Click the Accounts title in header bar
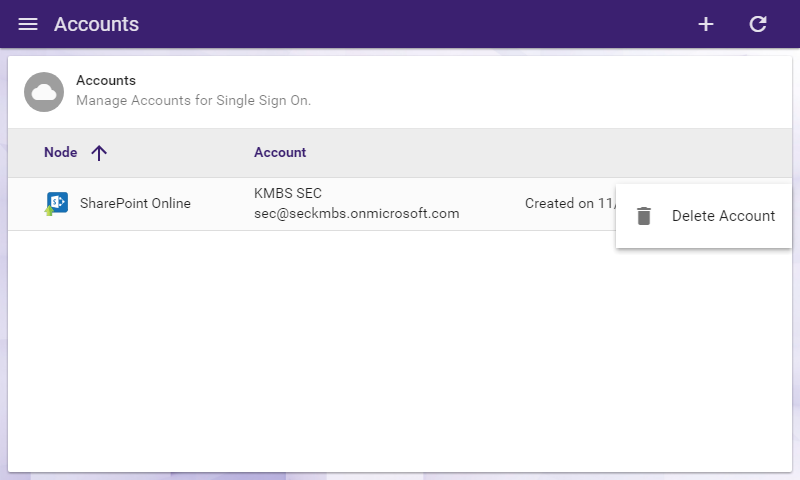The image size is (800, 480). (96, 24)
